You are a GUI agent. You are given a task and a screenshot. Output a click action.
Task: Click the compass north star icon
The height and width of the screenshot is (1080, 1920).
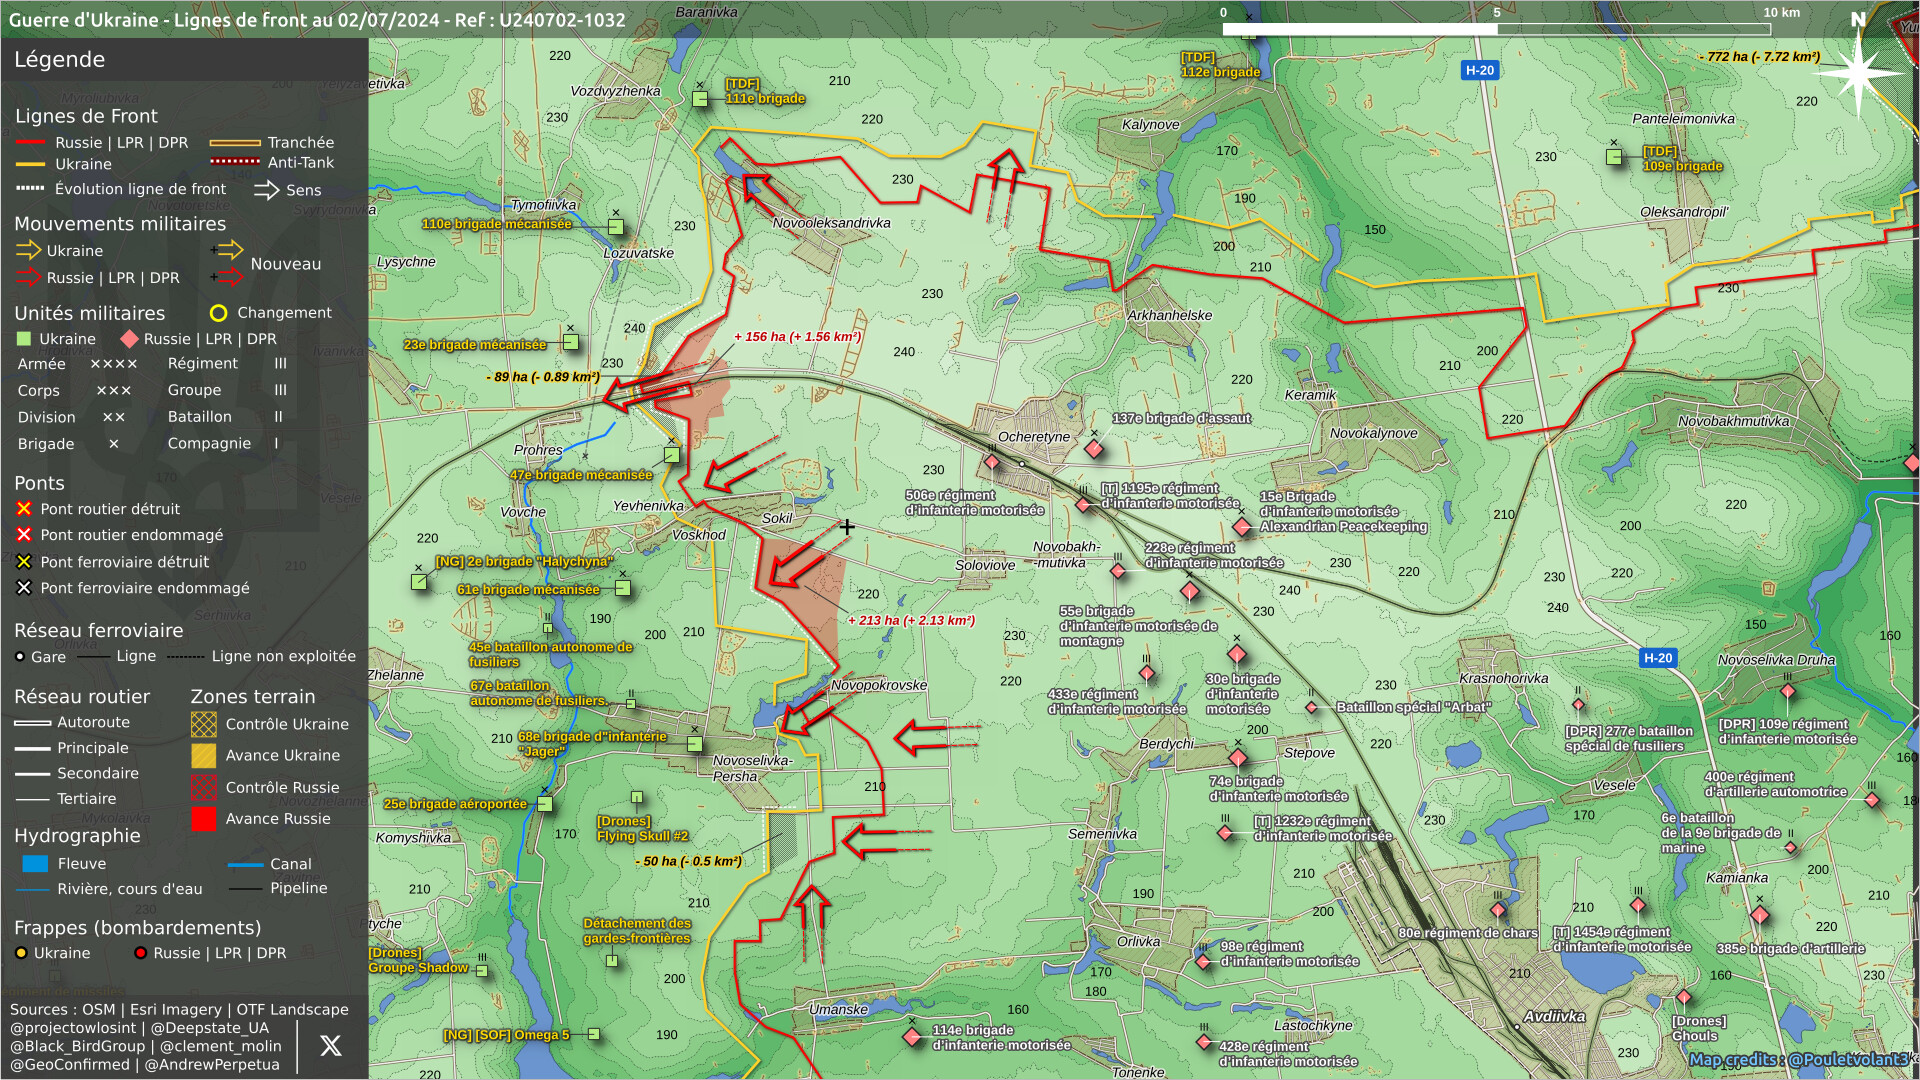pos(1857,72)
